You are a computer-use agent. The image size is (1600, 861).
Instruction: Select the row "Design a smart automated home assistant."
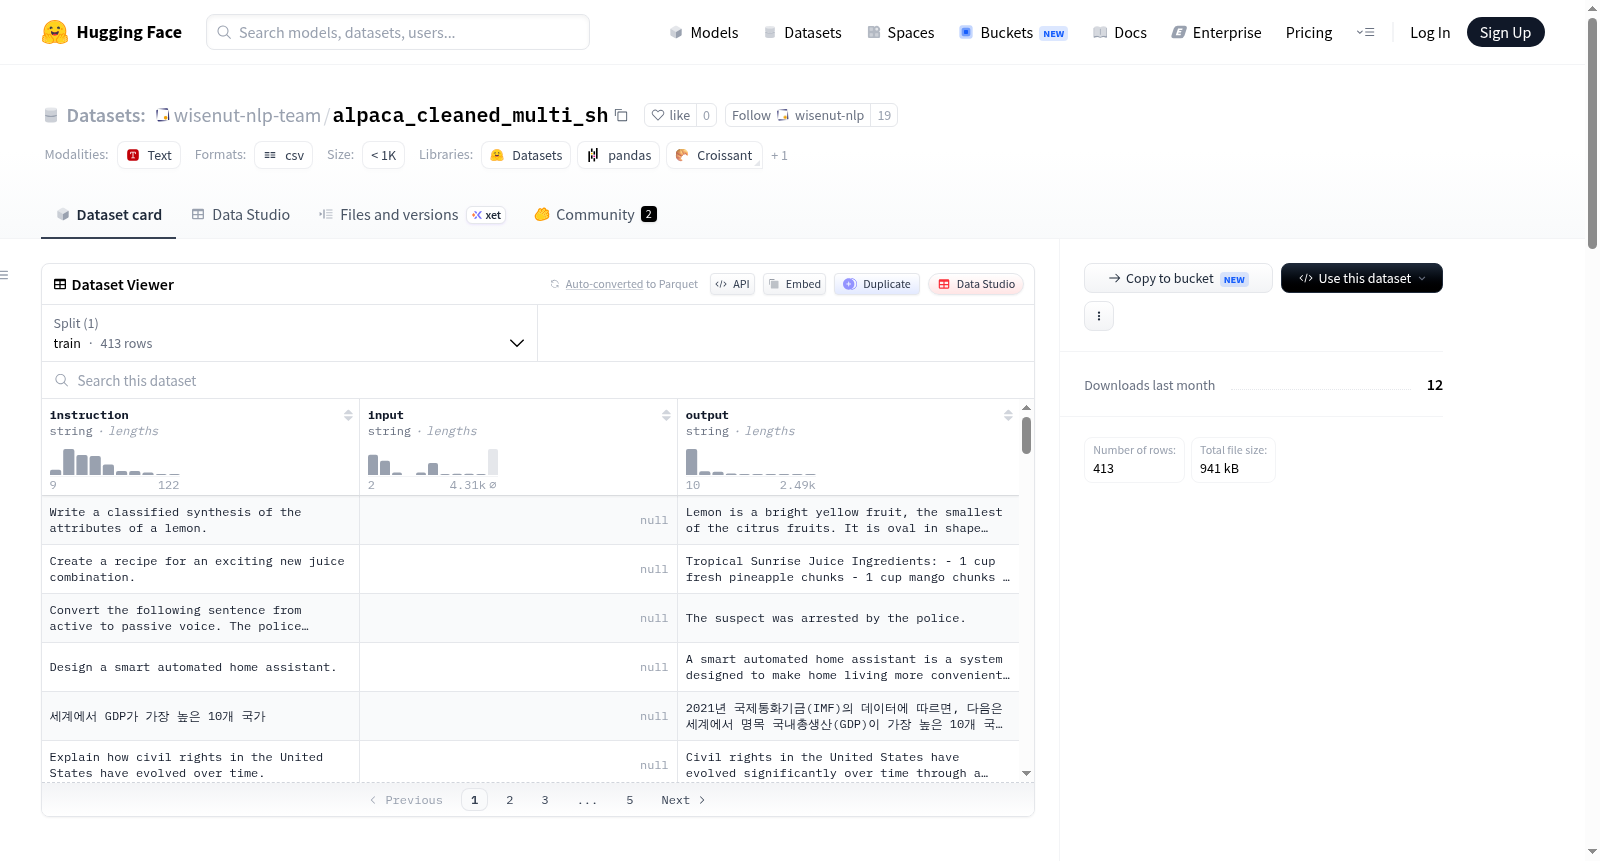[530, 667]
